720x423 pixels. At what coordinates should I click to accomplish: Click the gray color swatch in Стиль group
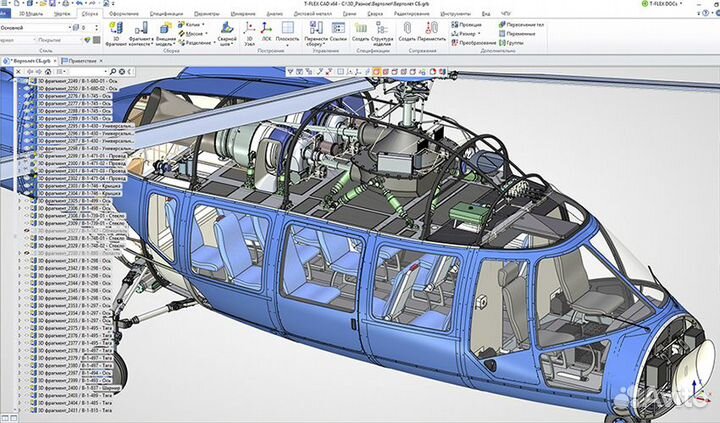pyautogui.click(x=96, y=40)
